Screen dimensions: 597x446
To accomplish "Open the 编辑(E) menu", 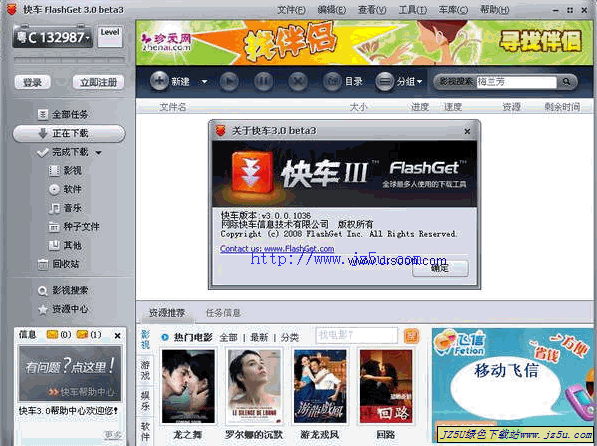I will [x=332, y=10].
